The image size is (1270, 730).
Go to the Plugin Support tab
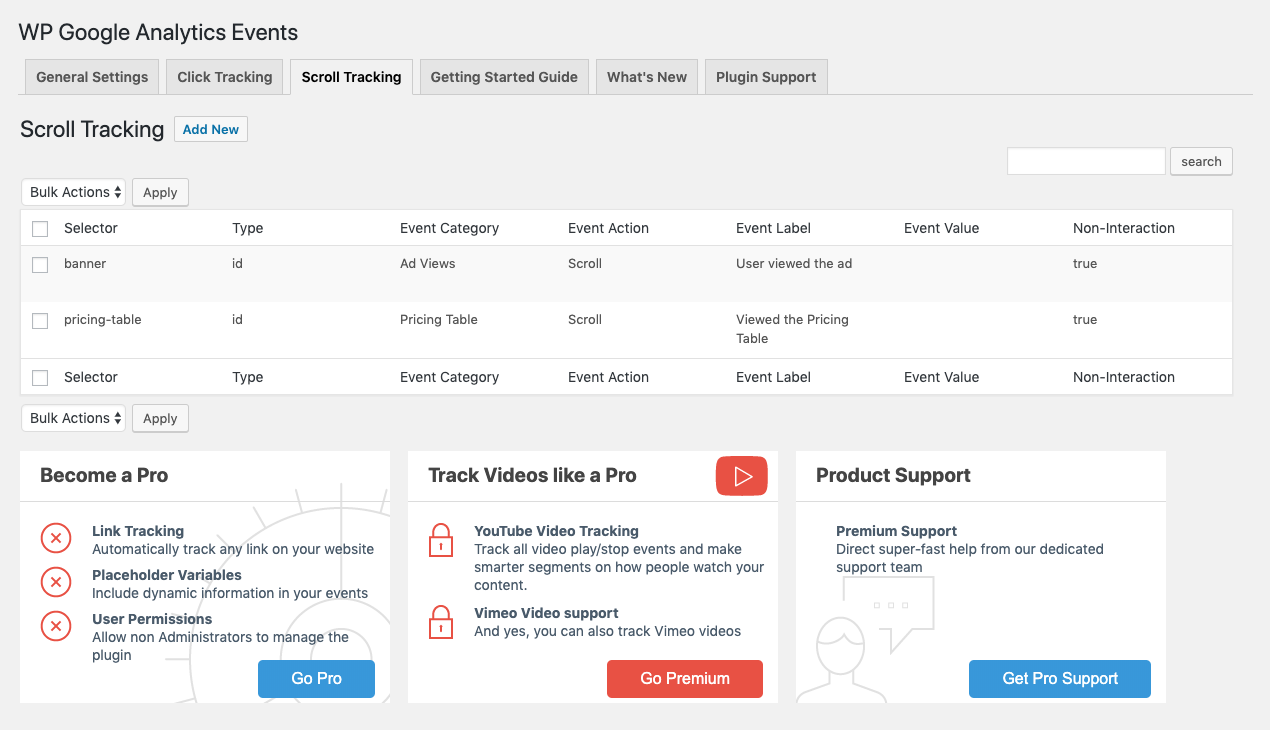766,77
